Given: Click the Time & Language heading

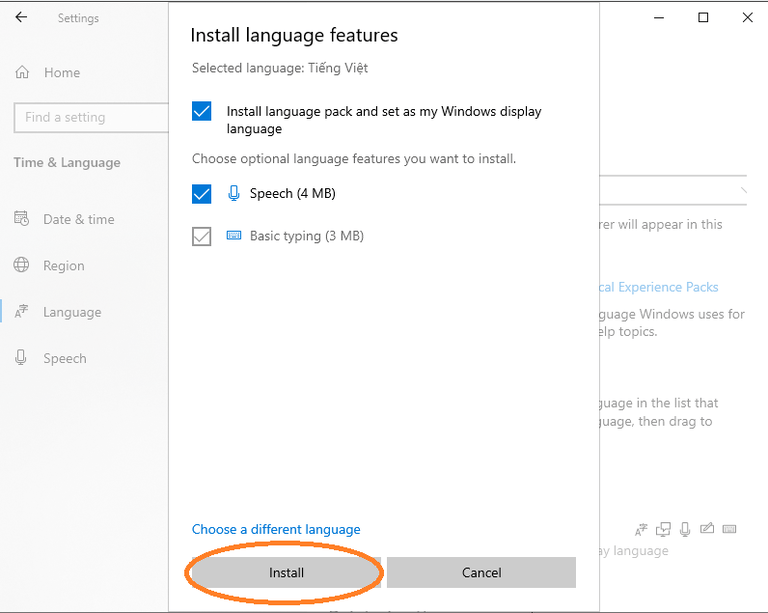Looking at the screenshot, I should tap(67, 163).
